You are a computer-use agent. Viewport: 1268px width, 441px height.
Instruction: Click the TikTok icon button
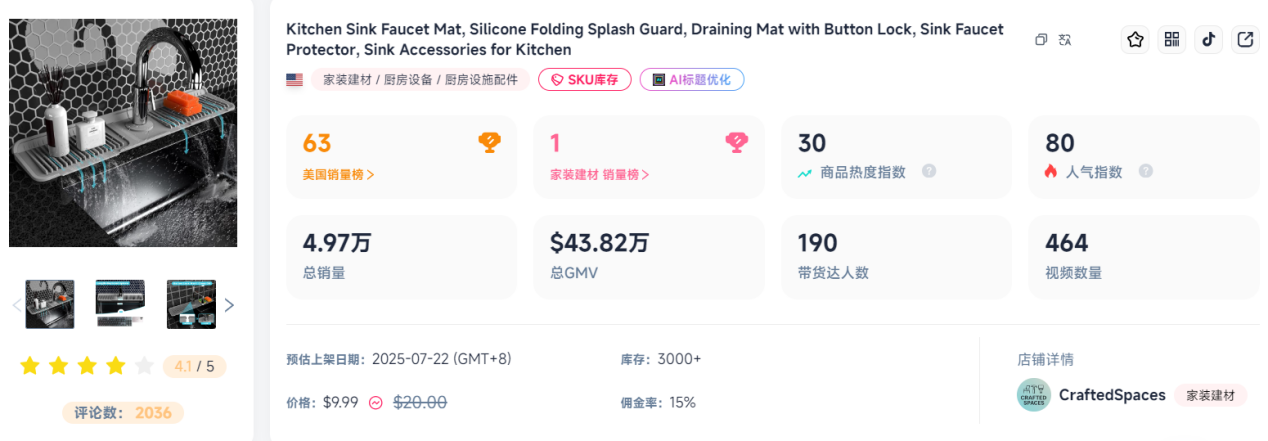(1208, 40)
